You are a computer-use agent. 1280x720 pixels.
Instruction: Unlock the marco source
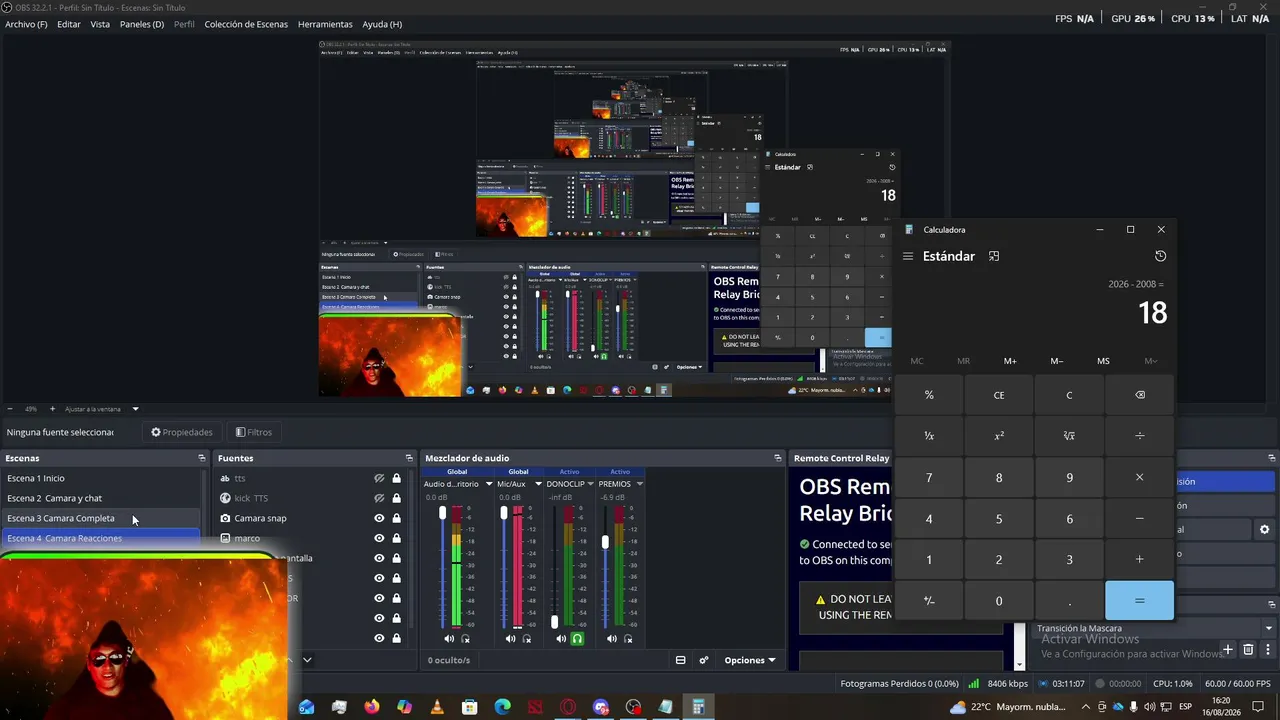click(397, 538)
